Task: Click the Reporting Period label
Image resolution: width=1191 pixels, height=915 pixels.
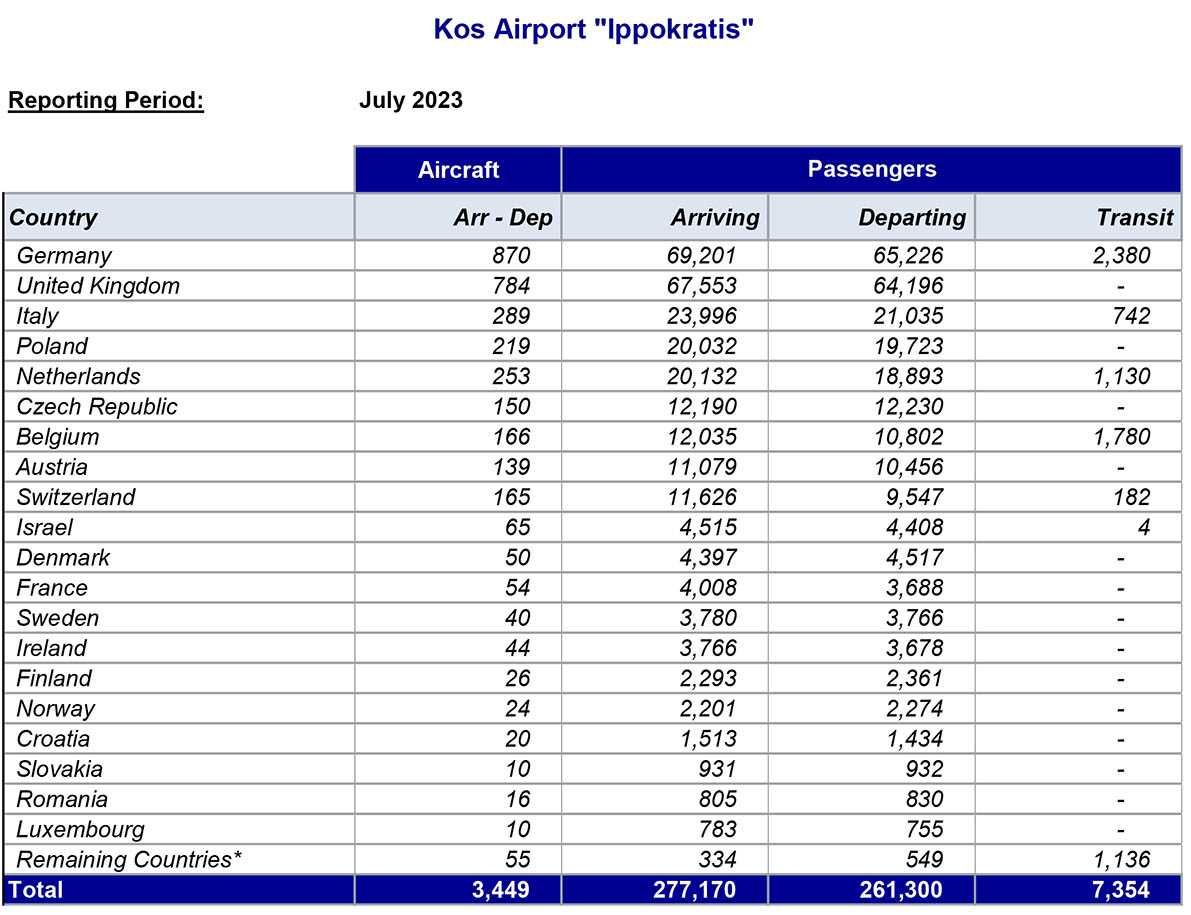Action: click(x=106, y=100)
